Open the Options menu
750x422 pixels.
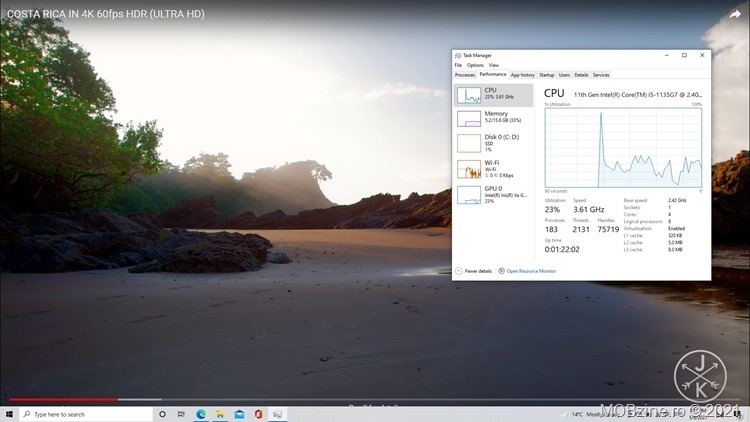(474, 65)
